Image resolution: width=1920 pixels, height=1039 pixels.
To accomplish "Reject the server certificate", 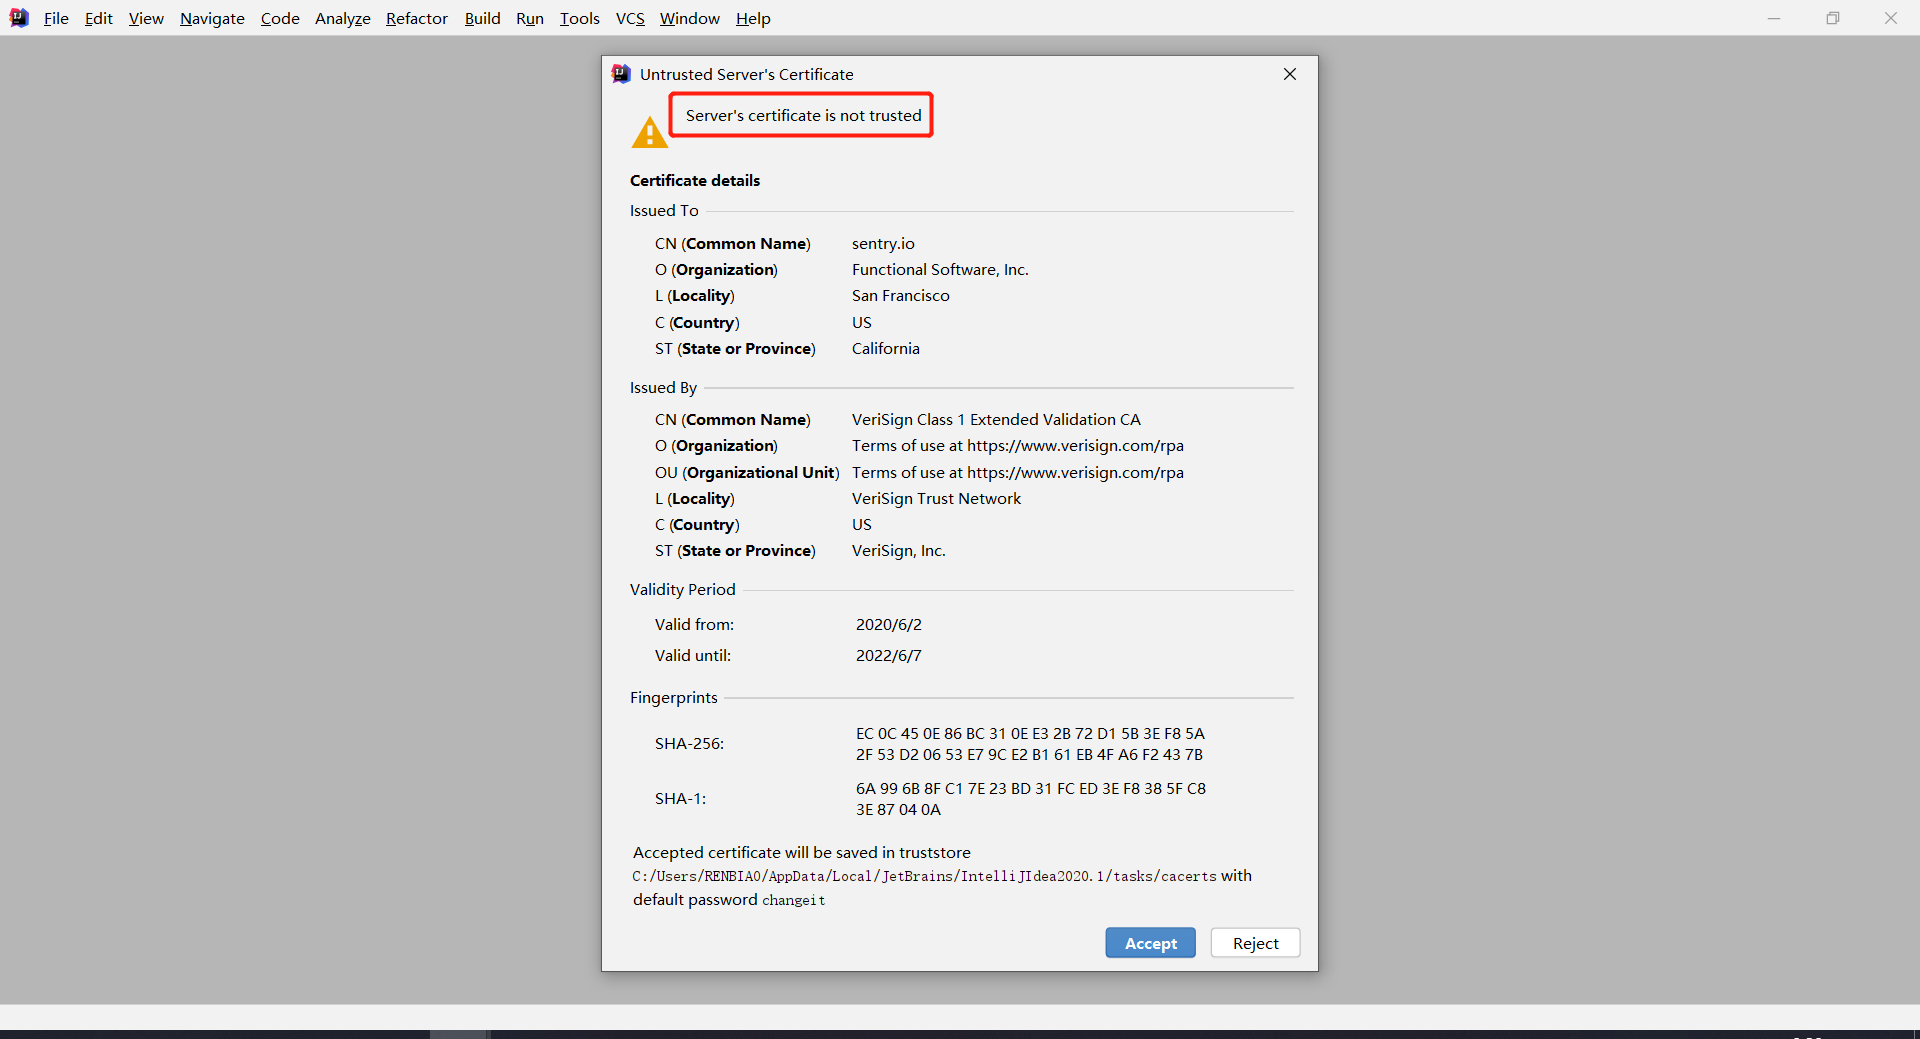I will coord(1255,943).
